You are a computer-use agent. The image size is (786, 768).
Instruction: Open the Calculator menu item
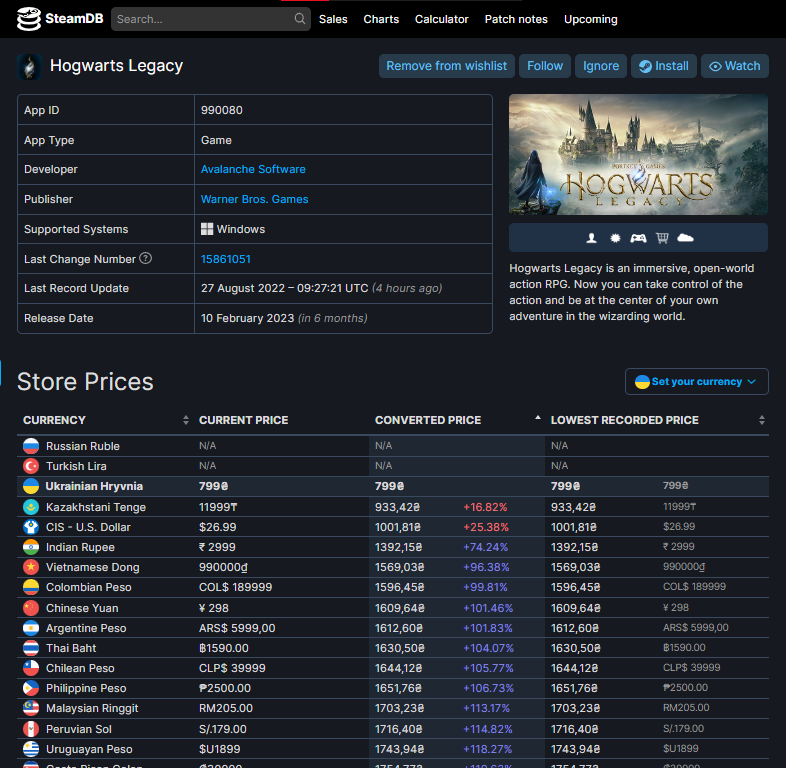click(442, 19)
